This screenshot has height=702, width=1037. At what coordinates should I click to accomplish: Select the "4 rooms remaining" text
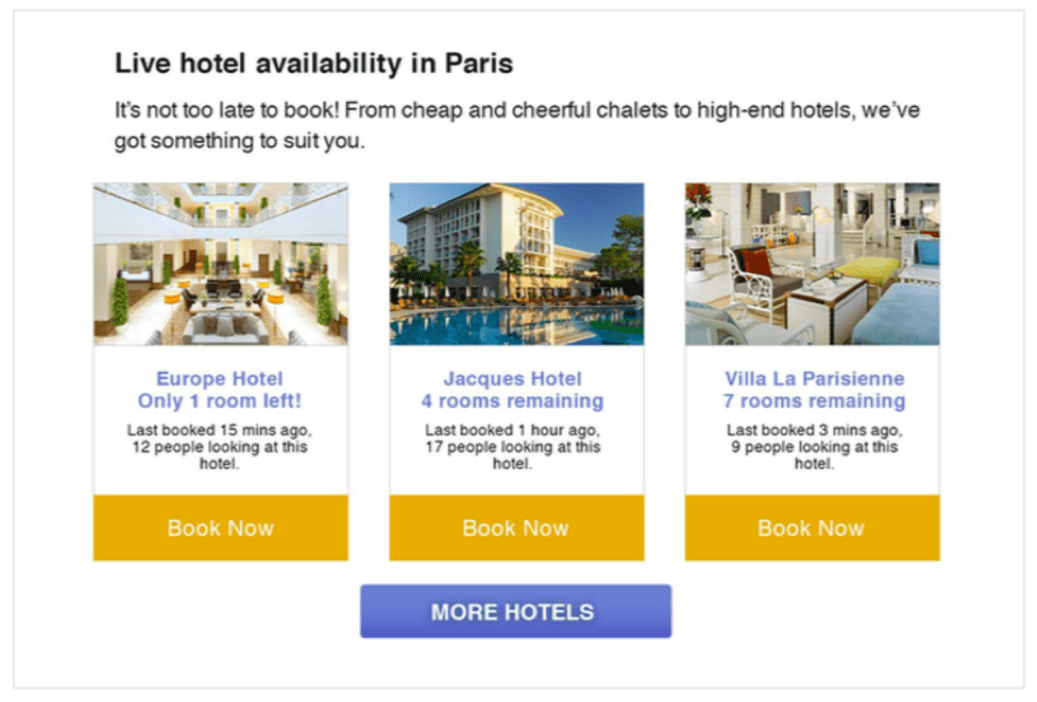(512, 402)
